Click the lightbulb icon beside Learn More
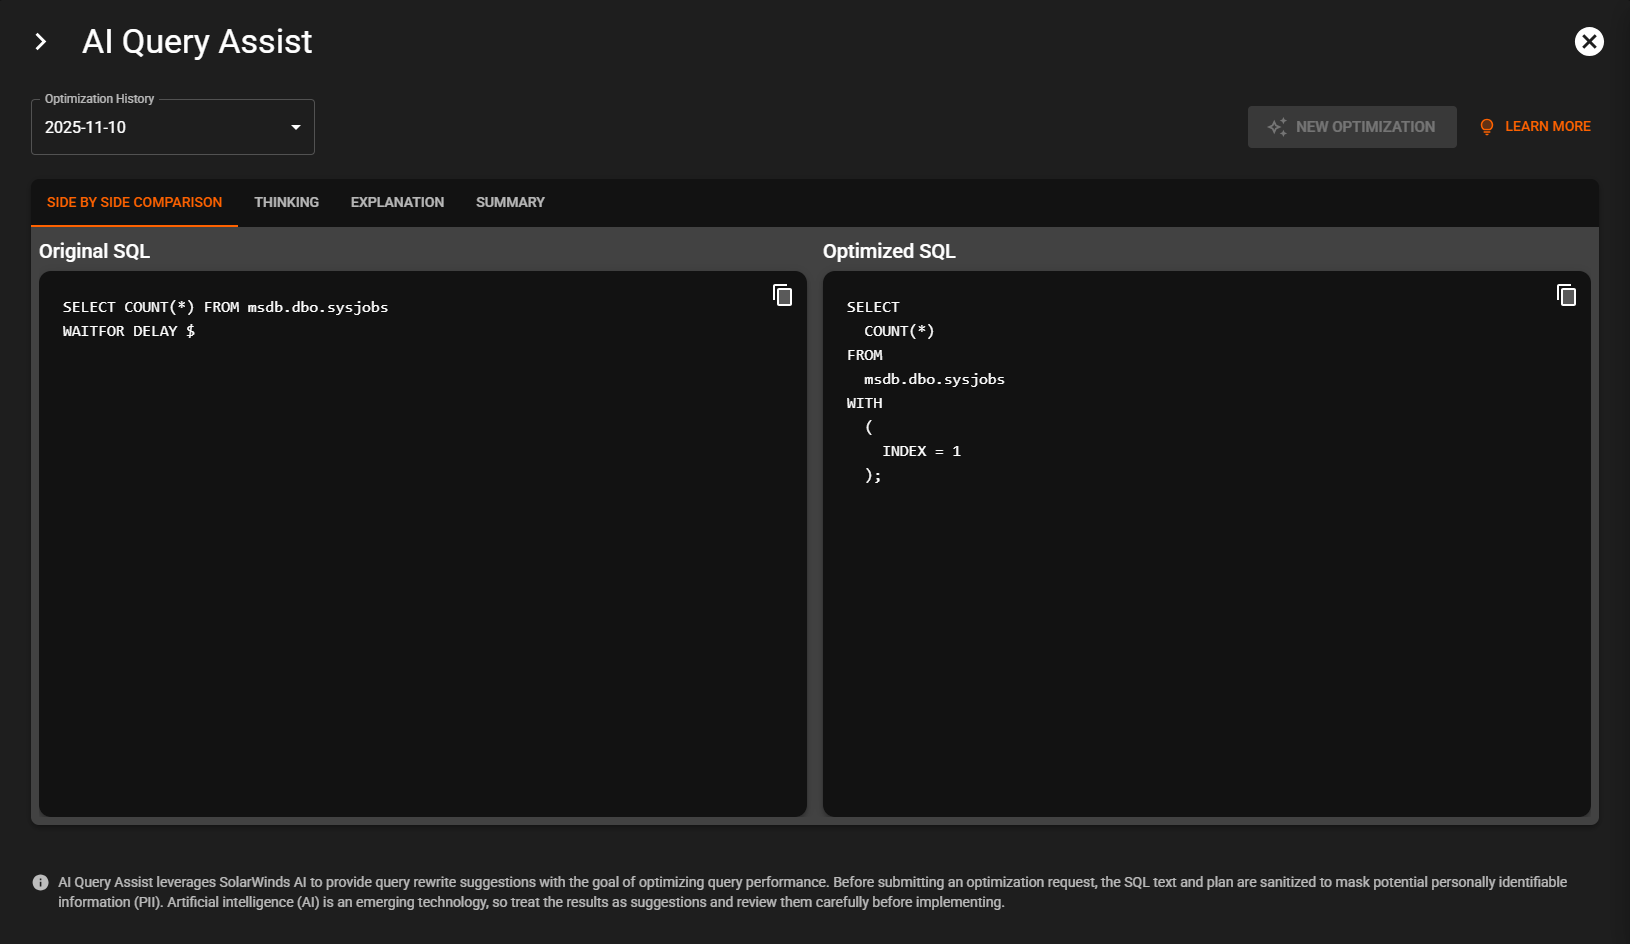This screenshot has height=944, width=1630. pos(1486,127)
